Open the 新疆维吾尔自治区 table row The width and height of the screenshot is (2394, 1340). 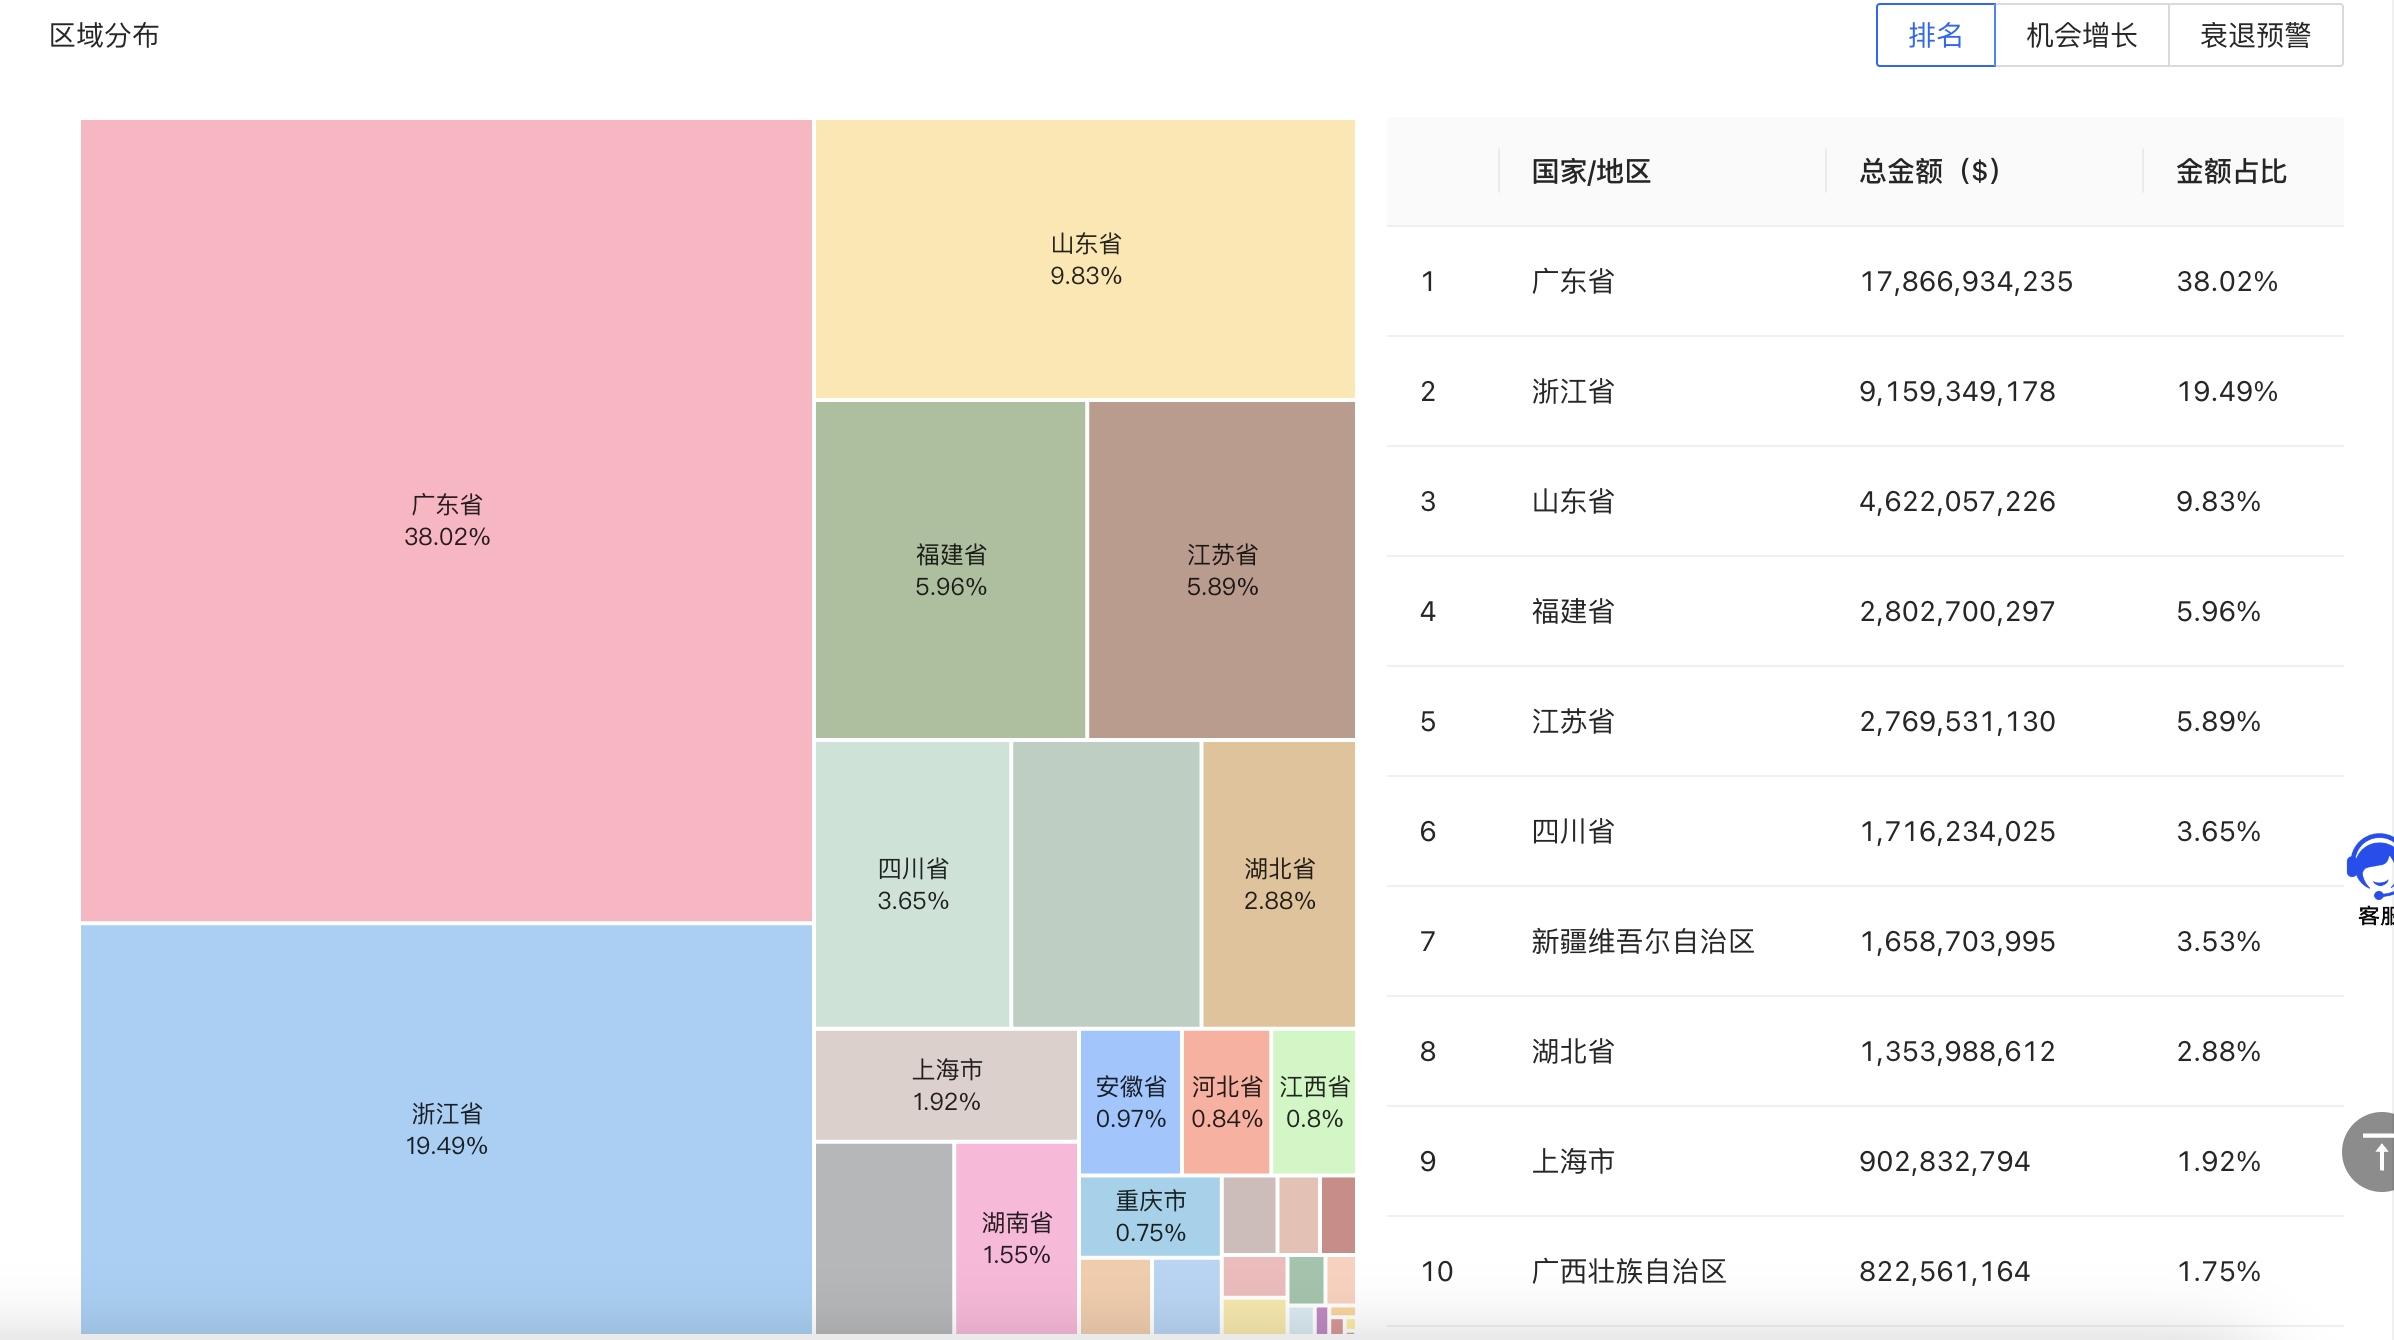[1643, 941]
